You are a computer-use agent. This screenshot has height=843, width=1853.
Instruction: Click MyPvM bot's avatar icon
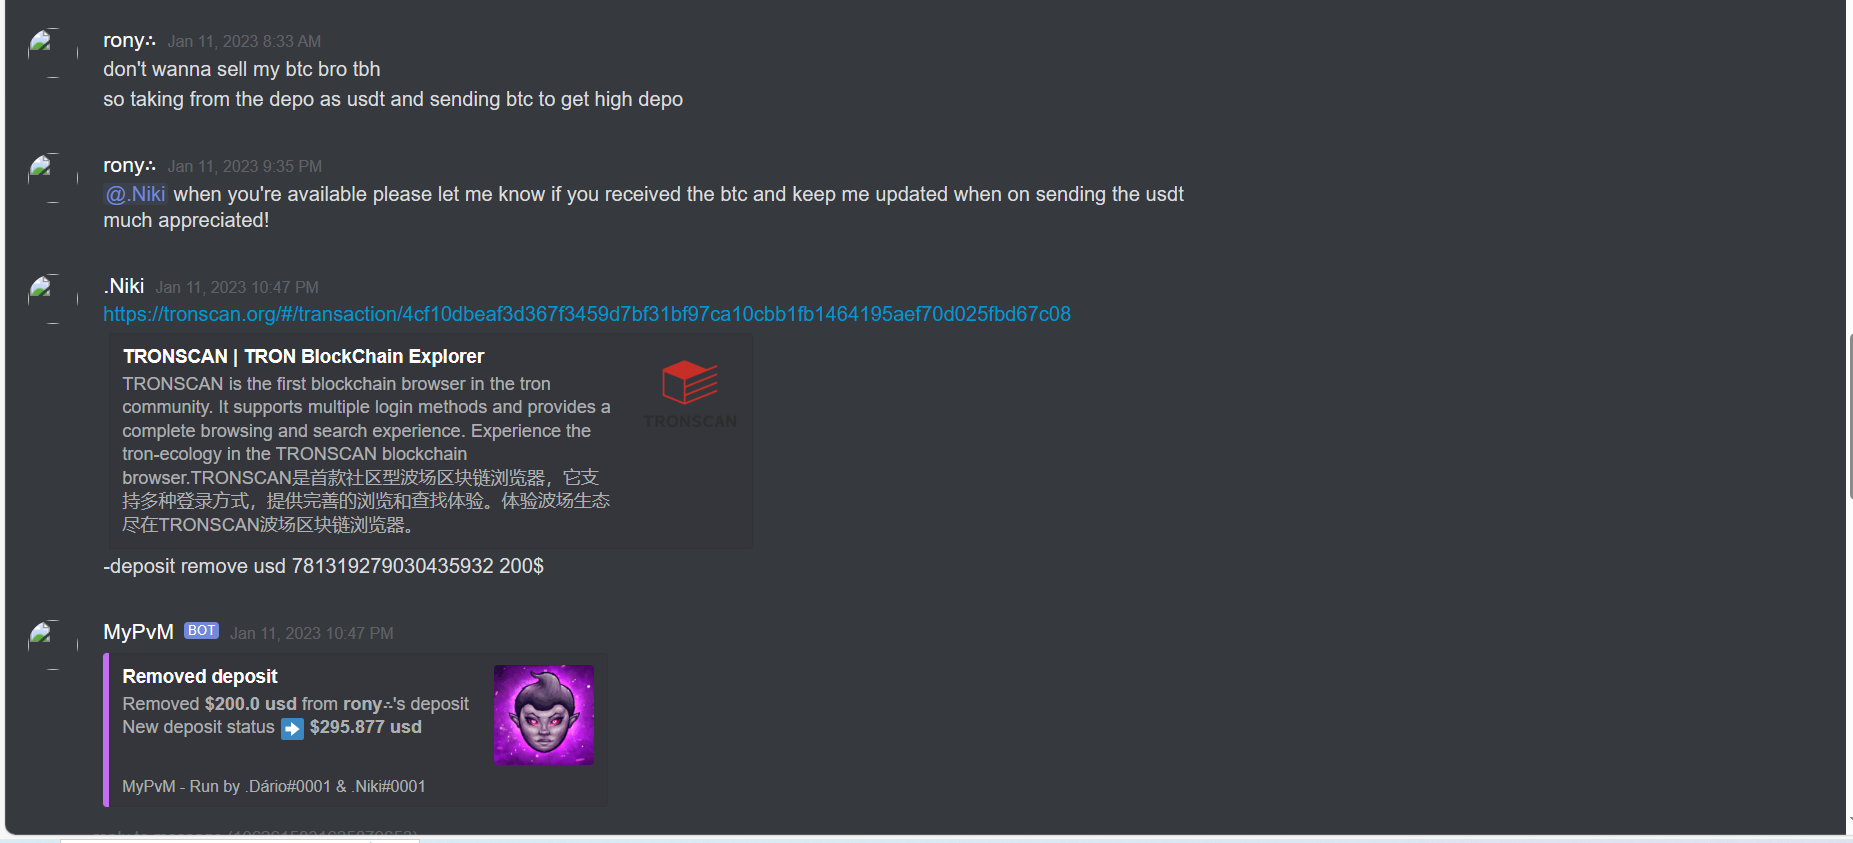point(52,644)
